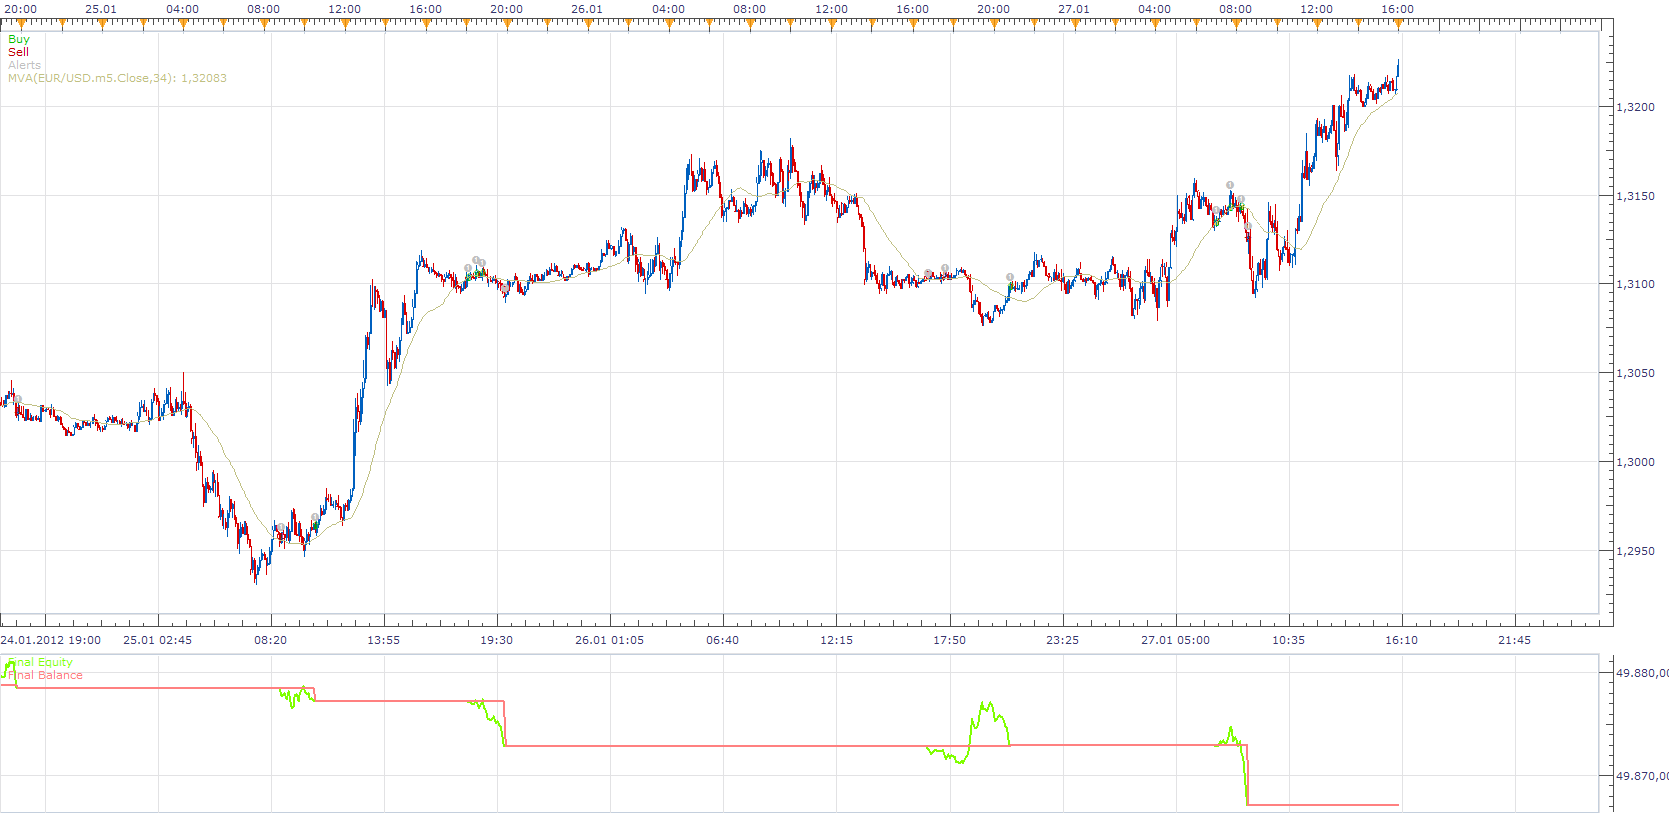The width and height of the screenshot is (1670, 813).
Task: Click the 24.01.2012 19:00 time label
Action: tap(51, 640)
